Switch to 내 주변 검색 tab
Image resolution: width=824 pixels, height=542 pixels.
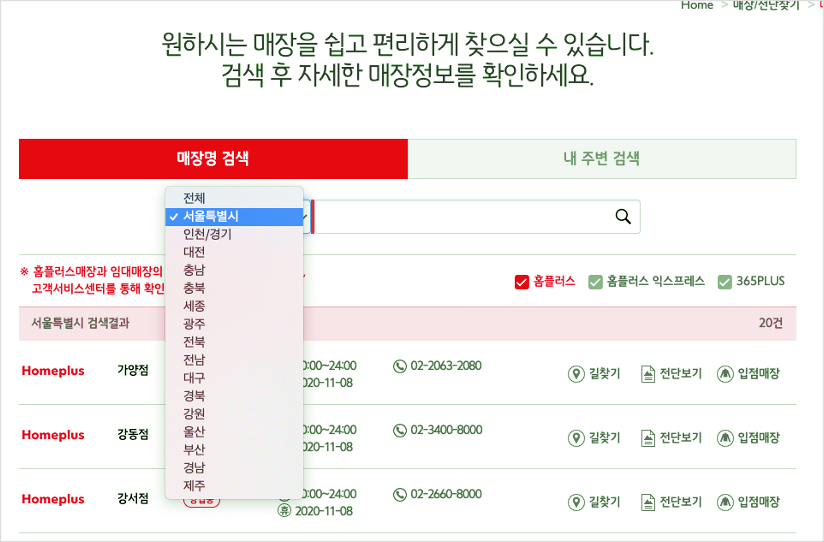click(602, 159)
